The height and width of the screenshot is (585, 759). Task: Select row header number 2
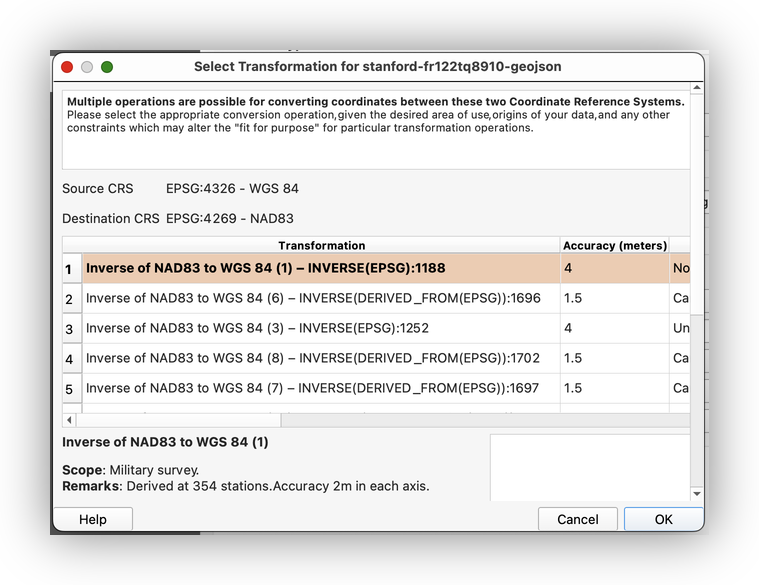coord(69,299)
